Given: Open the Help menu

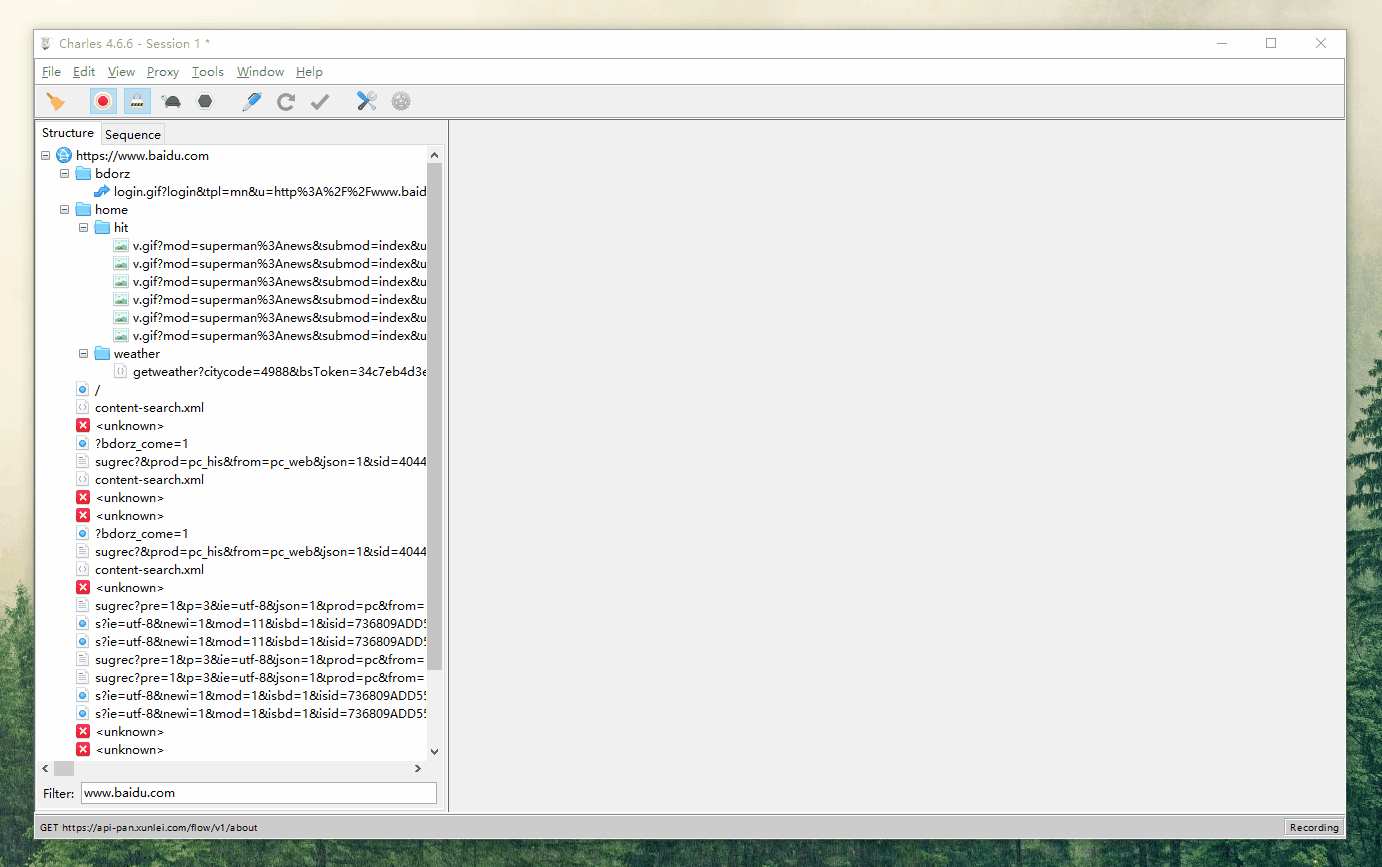Looking at the screenshot, I should coord(309,72).
